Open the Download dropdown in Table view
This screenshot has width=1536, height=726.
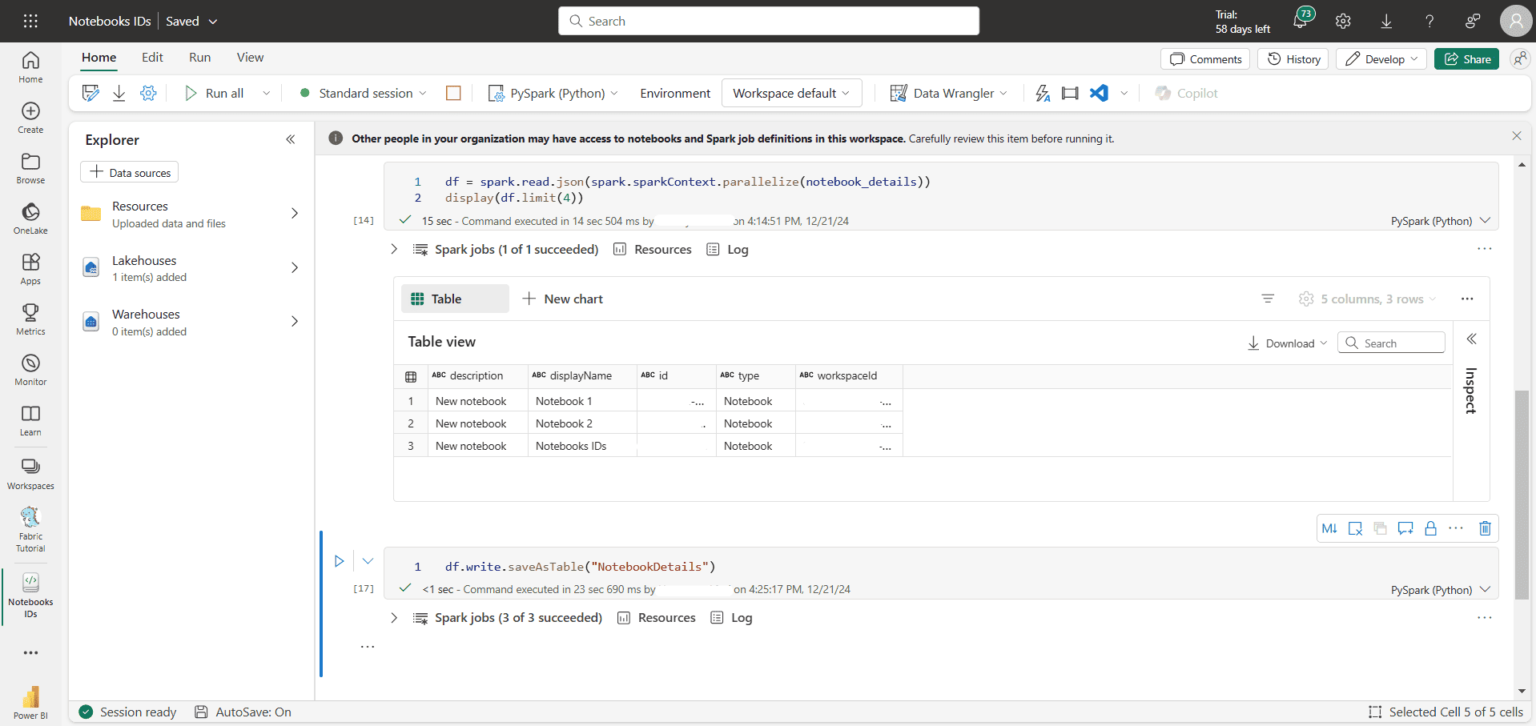click(1287, 343)
